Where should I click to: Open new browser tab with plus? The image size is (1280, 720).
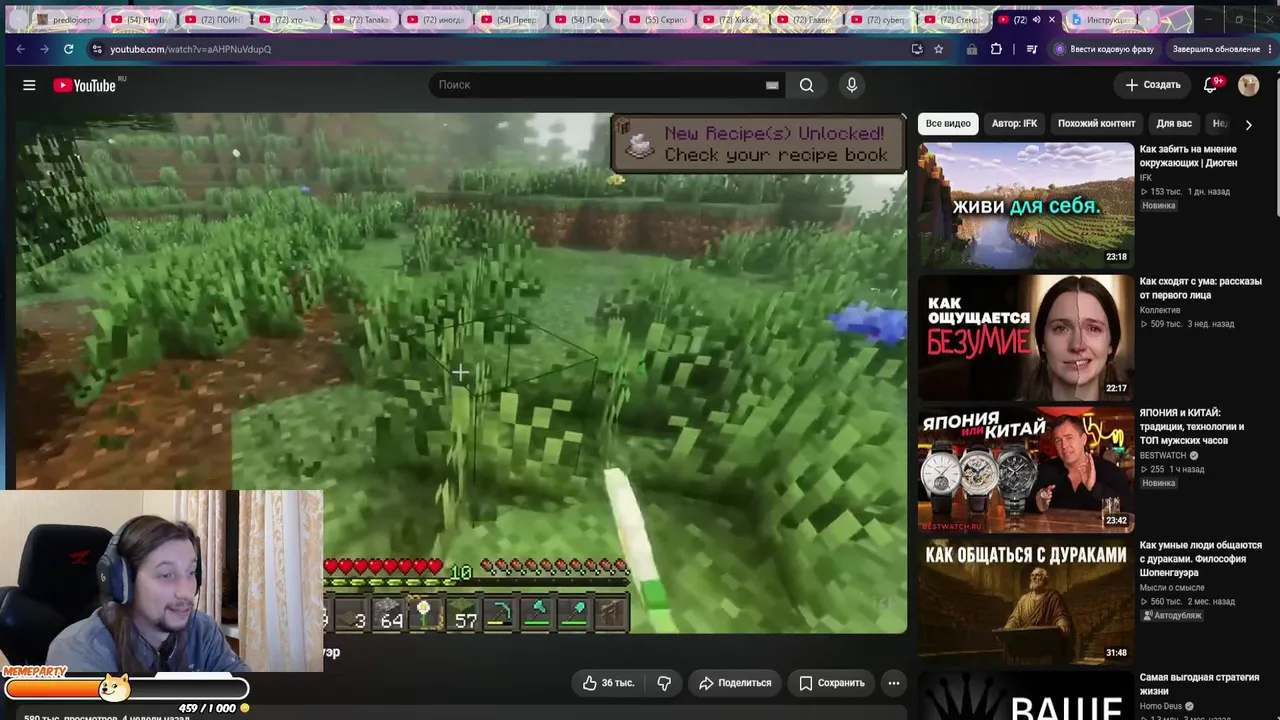[x=1148, y=20]
